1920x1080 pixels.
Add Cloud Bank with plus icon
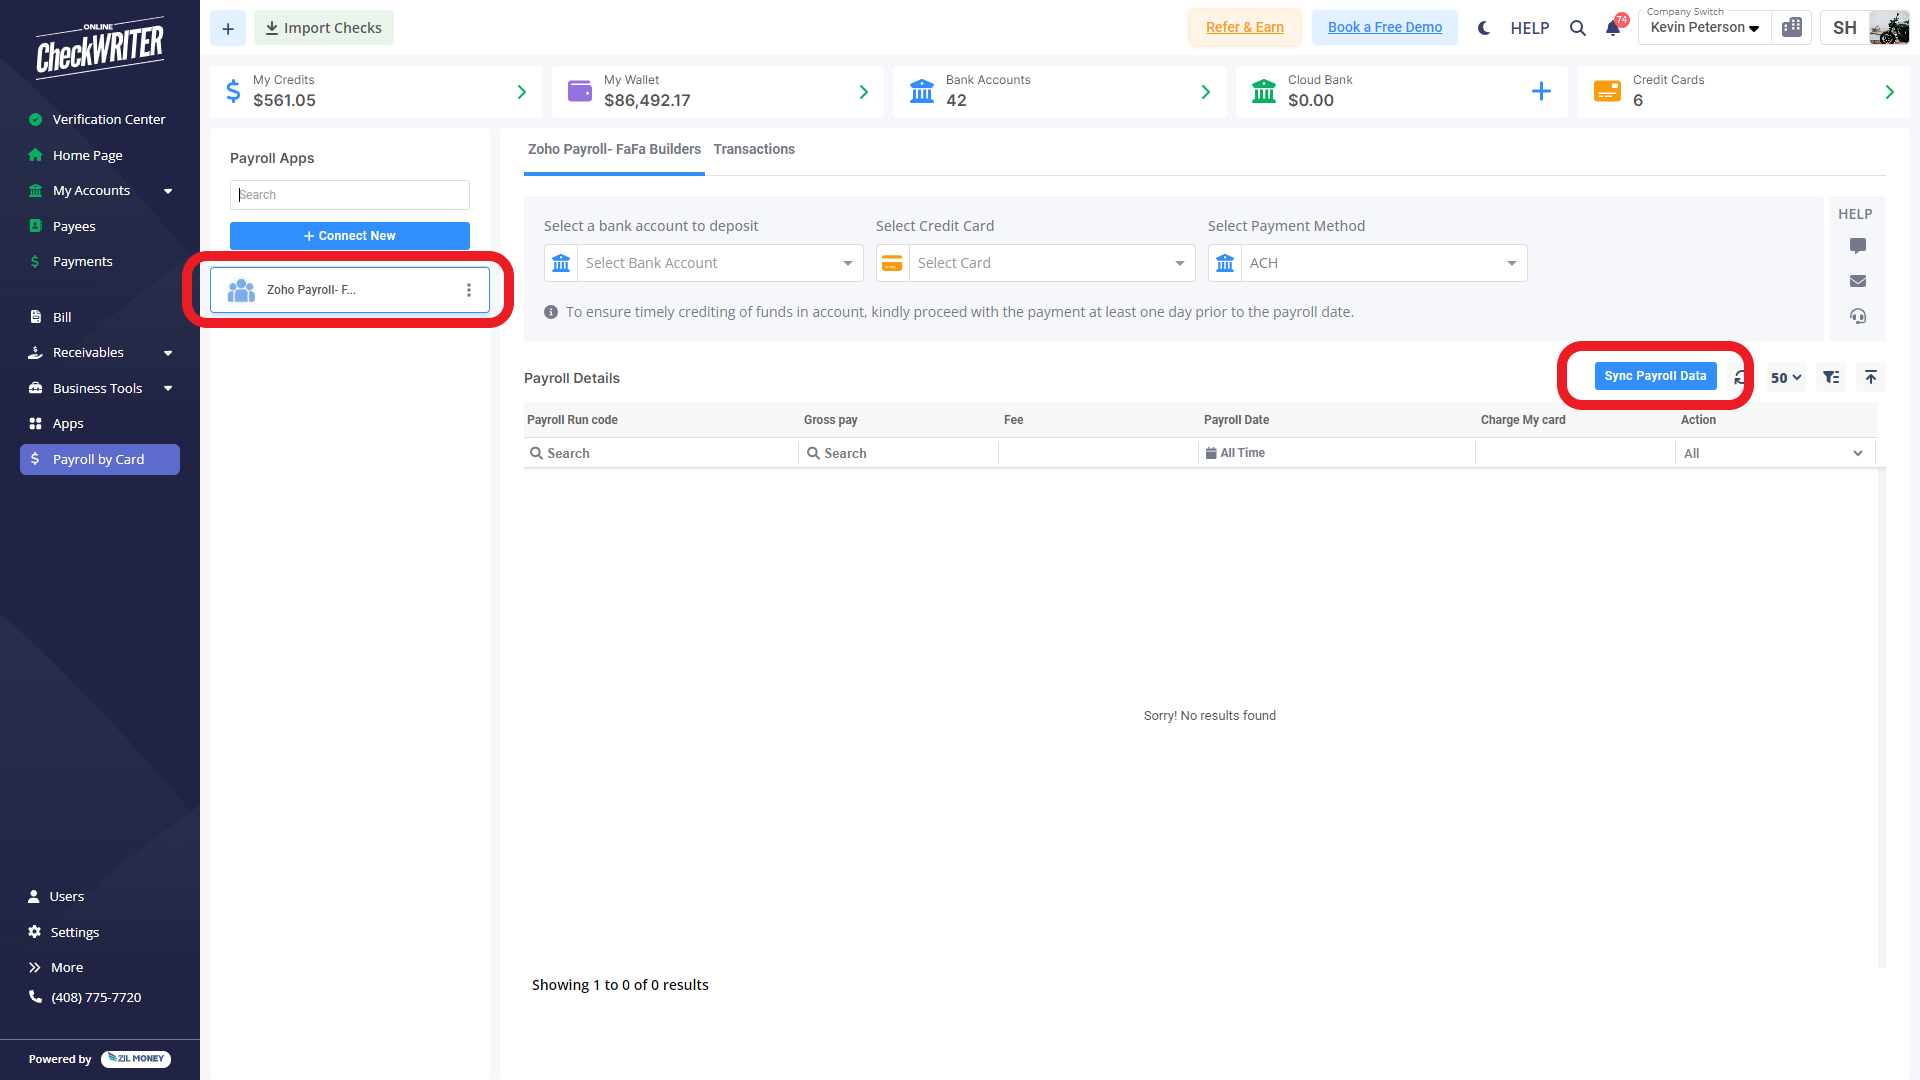click(1541, 92)
